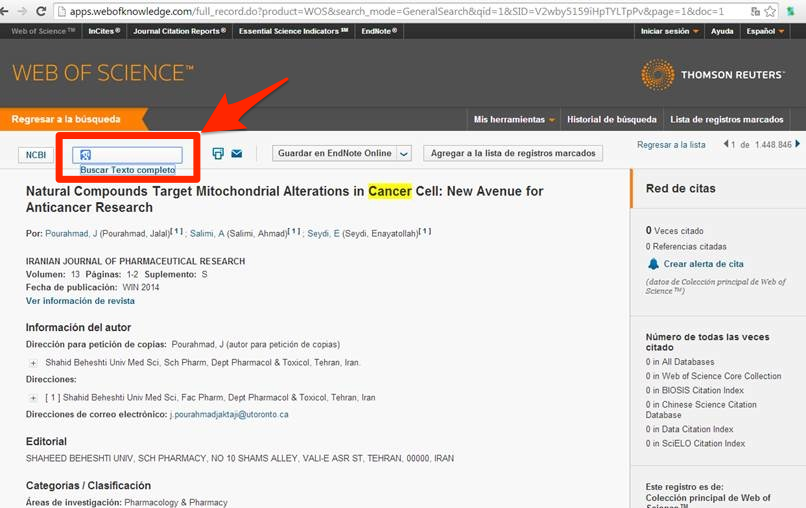
Task: Click Ver información de revista
Action: point(80,301)
